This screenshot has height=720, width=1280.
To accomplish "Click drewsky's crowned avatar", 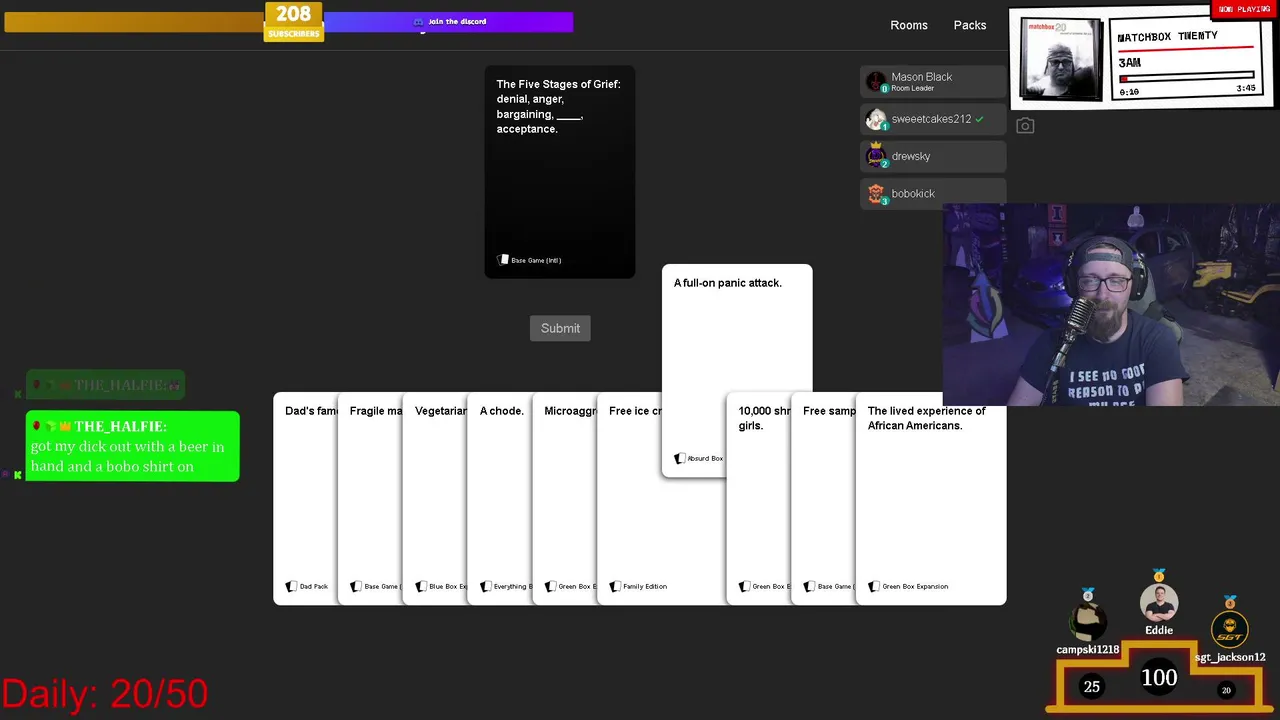I will pos(876,156).
